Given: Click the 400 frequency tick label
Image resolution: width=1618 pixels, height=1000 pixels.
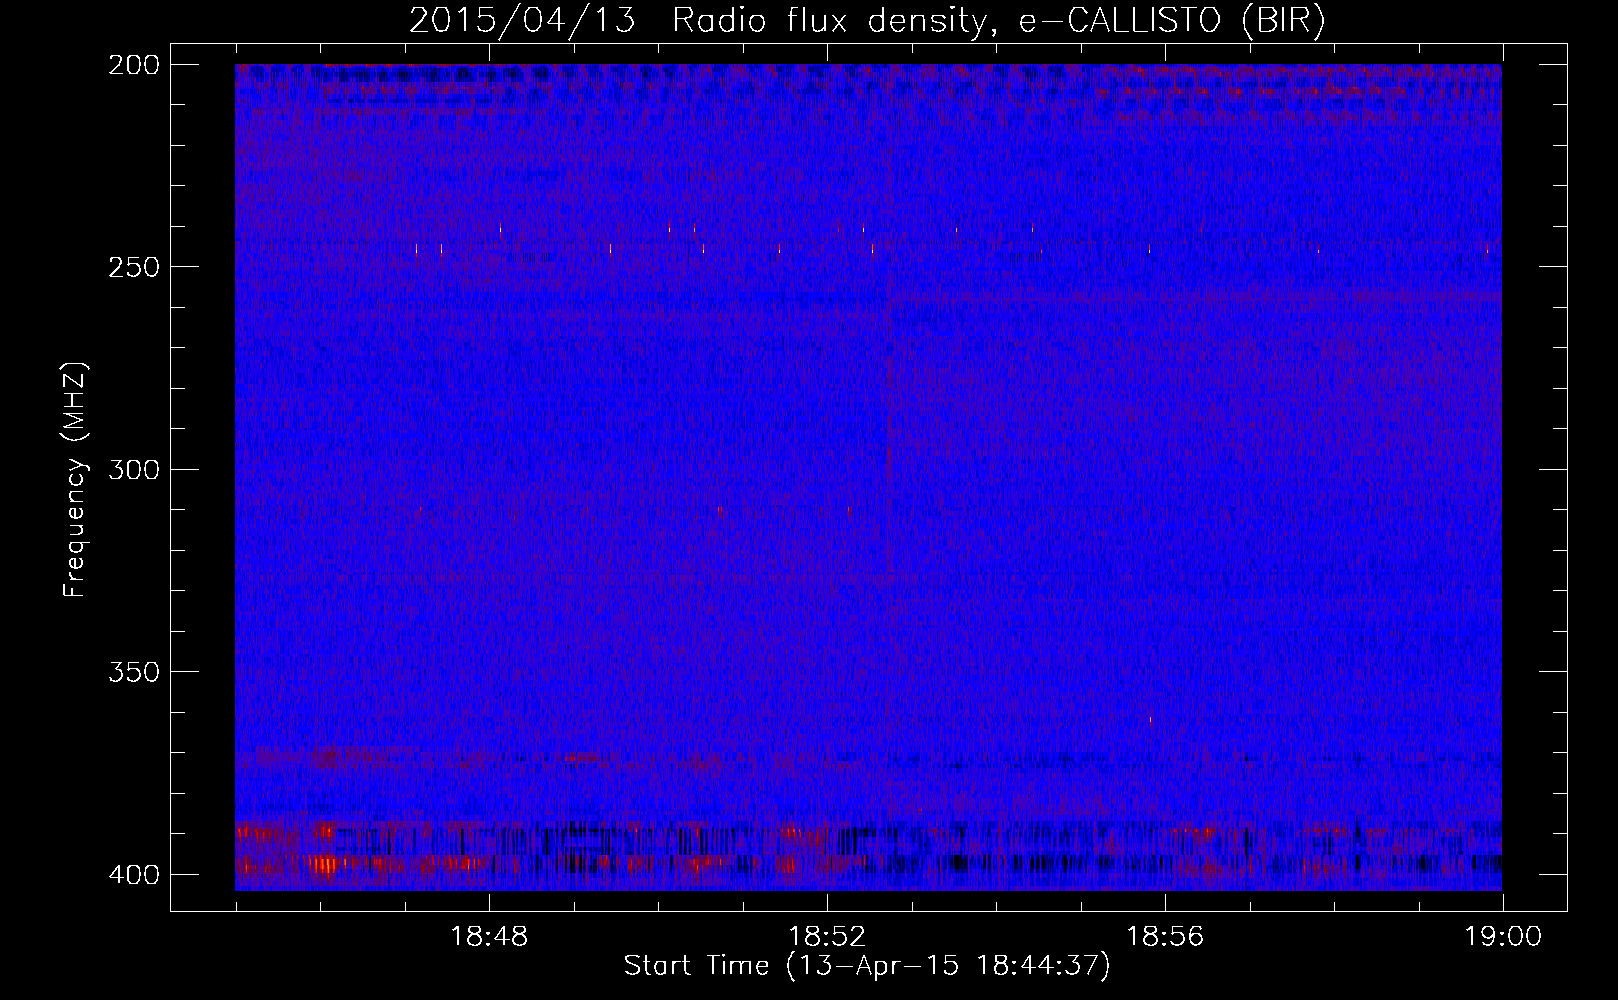Looking at the screenshot, I should [133, 875].
